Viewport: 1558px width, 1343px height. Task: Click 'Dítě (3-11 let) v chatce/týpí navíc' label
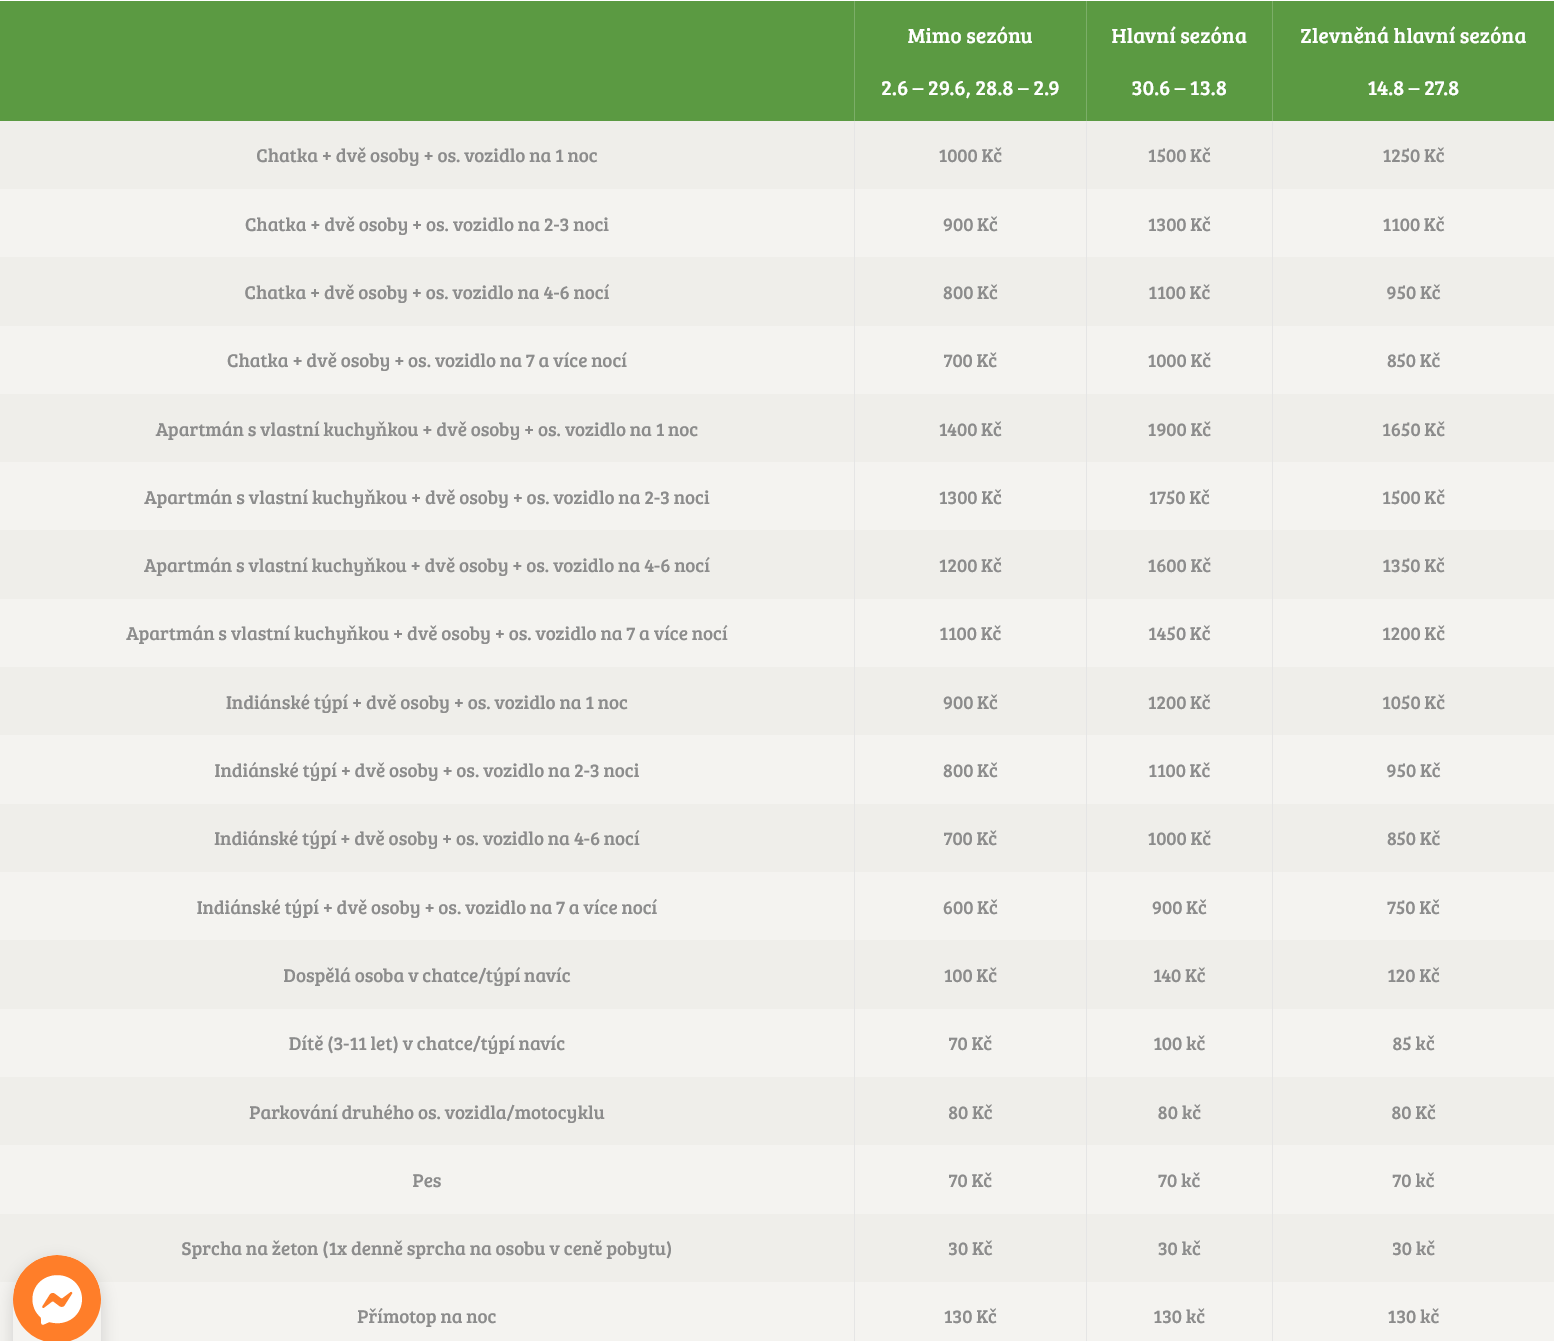[426, 1044]
